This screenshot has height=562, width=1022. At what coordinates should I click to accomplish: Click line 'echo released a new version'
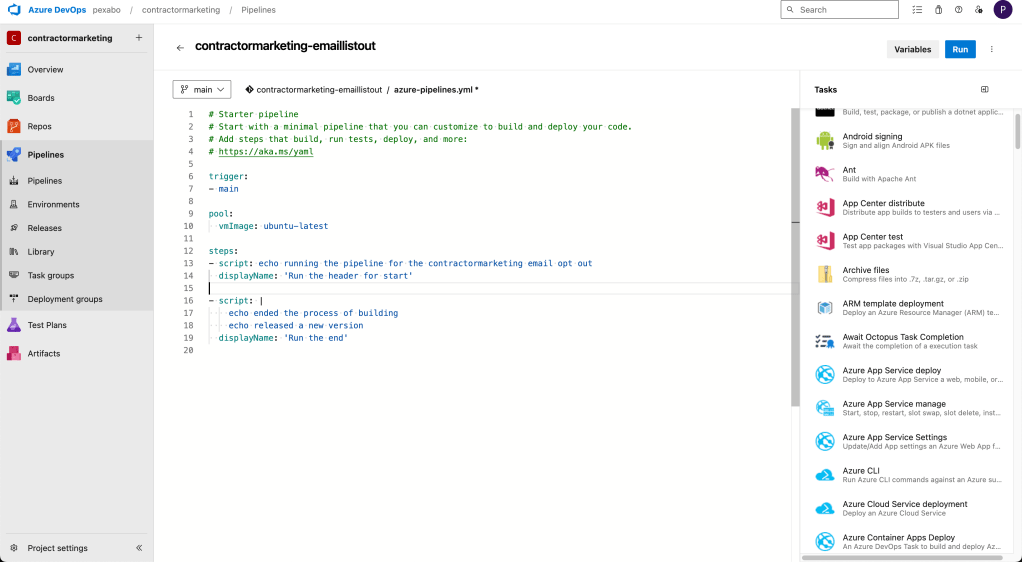295,325
